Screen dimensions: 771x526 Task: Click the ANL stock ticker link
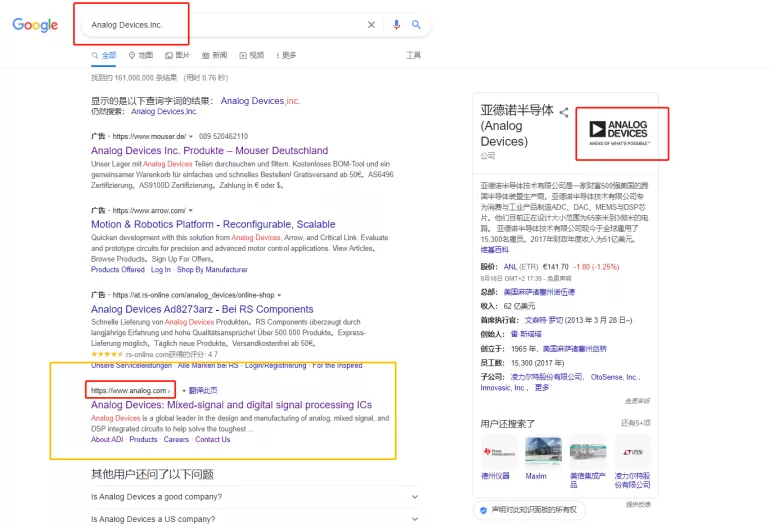(510, 267)
